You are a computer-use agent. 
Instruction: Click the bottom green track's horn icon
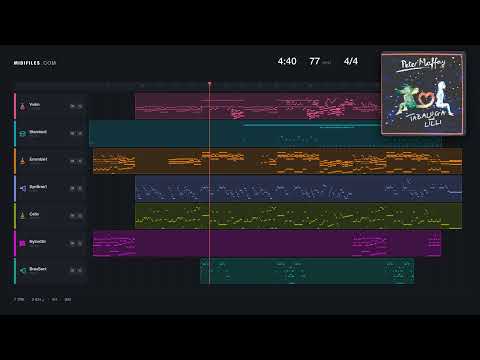pyautogui.click(x=22, y=271)
